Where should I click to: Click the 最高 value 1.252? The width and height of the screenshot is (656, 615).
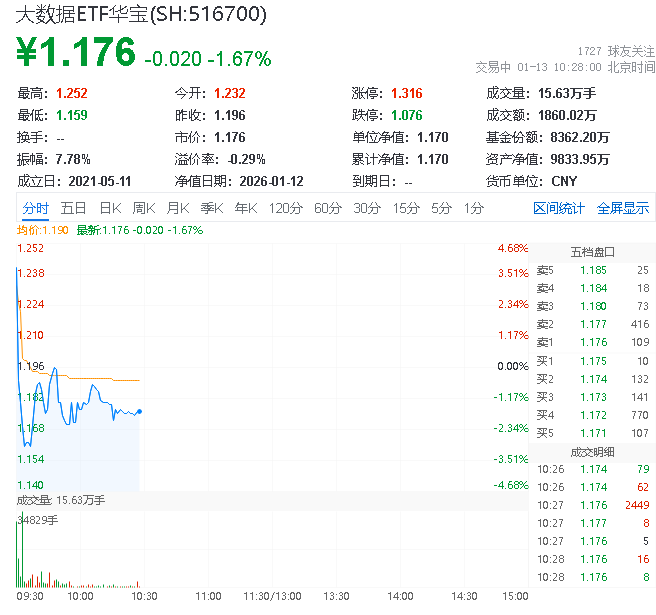72,93
